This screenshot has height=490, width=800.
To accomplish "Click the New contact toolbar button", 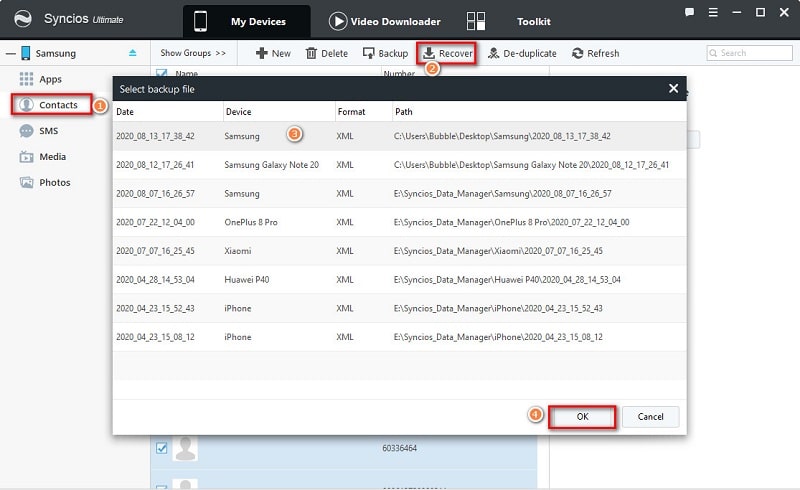I will tap(273, 53).
